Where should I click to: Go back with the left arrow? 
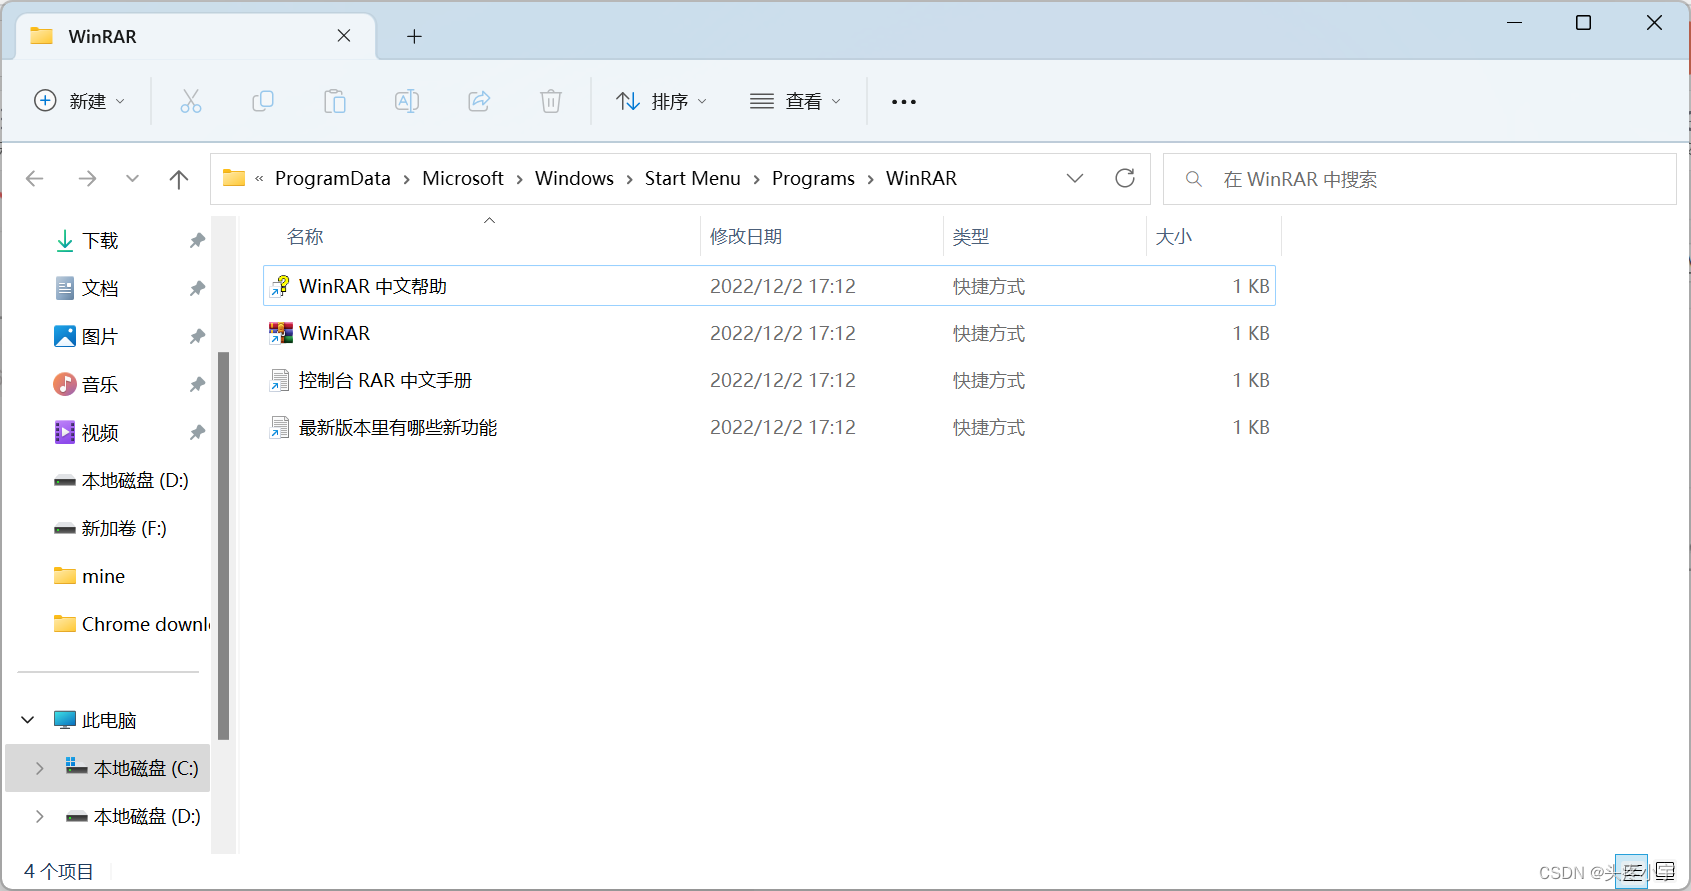(35, 179)
